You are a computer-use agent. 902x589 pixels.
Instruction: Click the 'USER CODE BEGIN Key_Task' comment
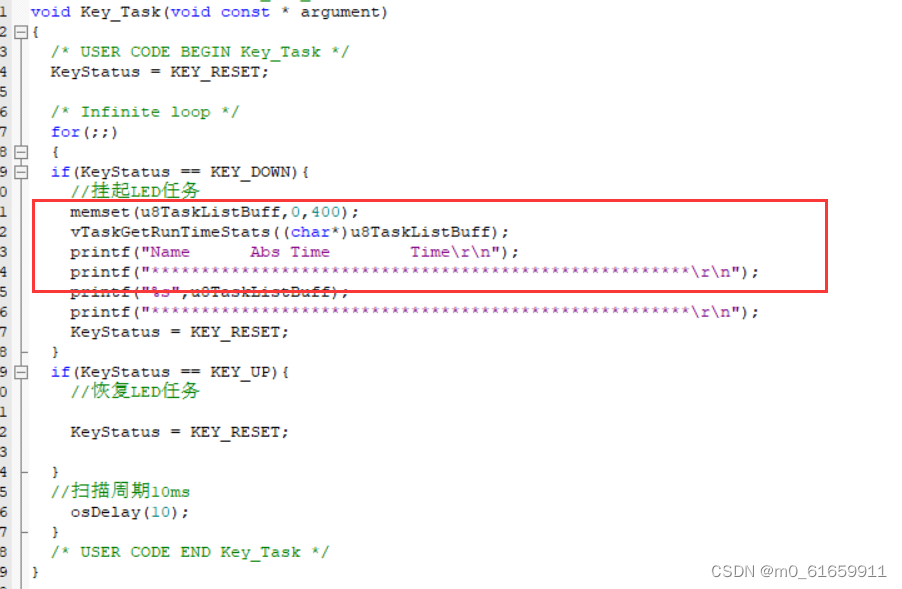coord(200,52)
